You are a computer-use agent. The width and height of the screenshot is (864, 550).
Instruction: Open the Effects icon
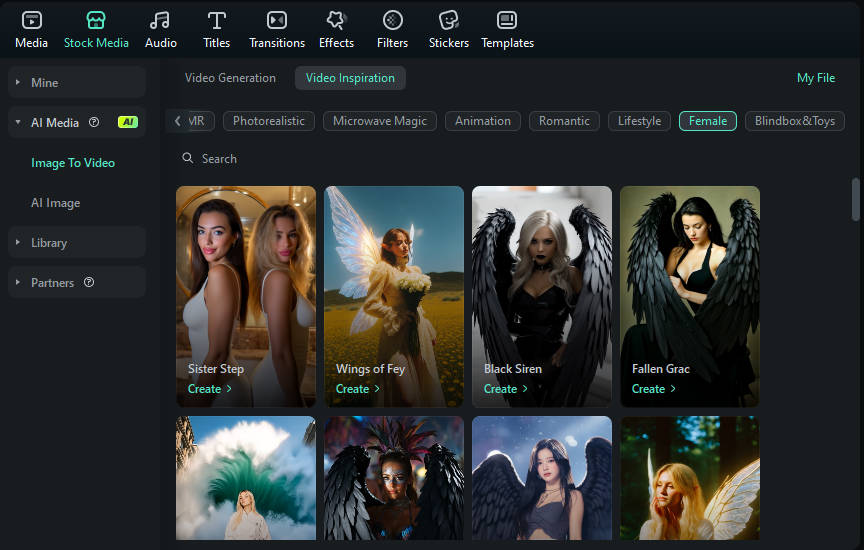coord(336,20)
